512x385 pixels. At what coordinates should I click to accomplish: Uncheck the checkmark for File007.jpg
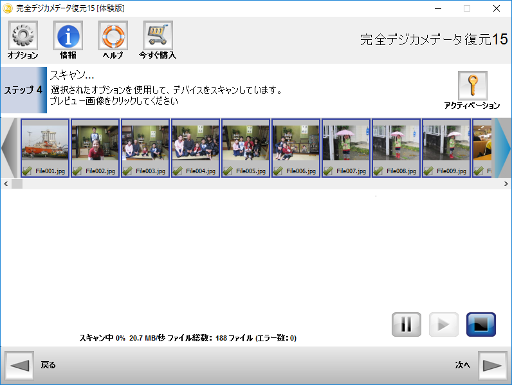click(x=328, y=171)
